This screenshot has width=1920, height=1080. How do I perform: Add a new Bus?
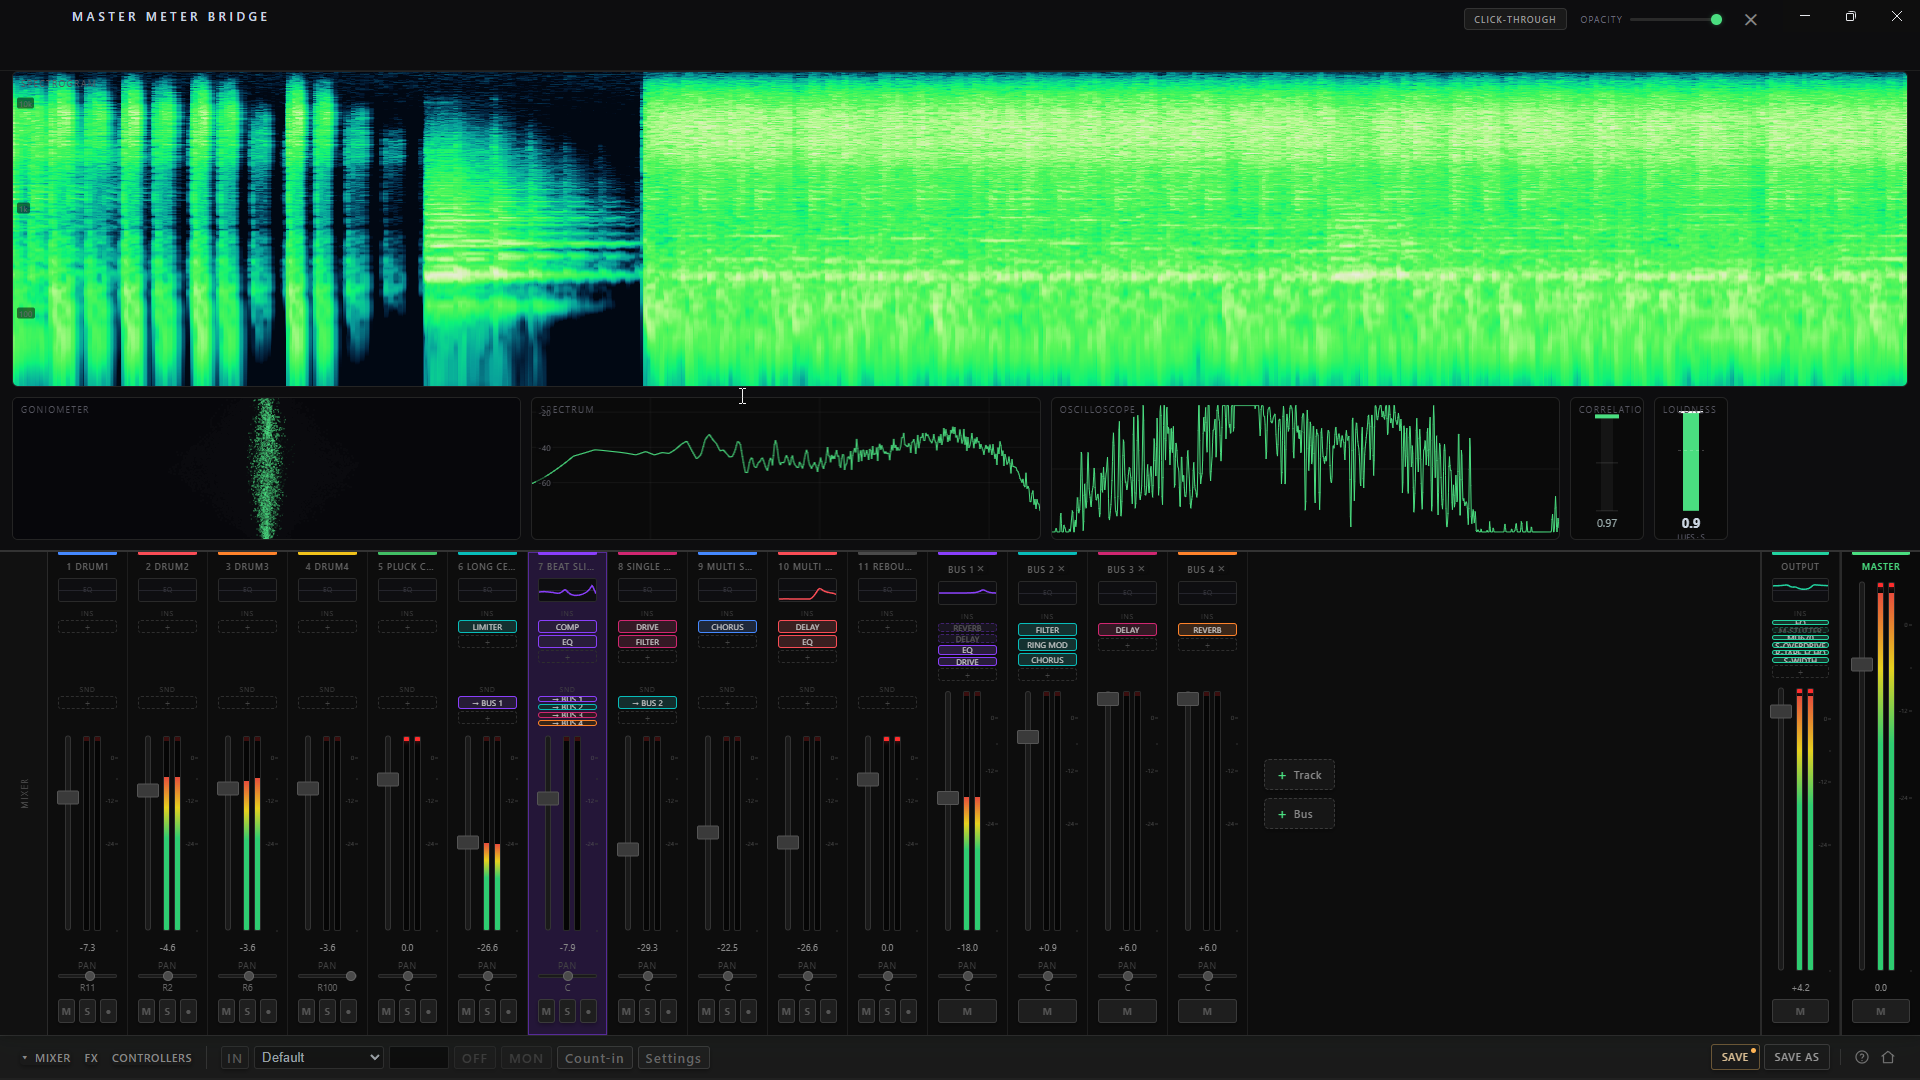(x=1299, y=814)
